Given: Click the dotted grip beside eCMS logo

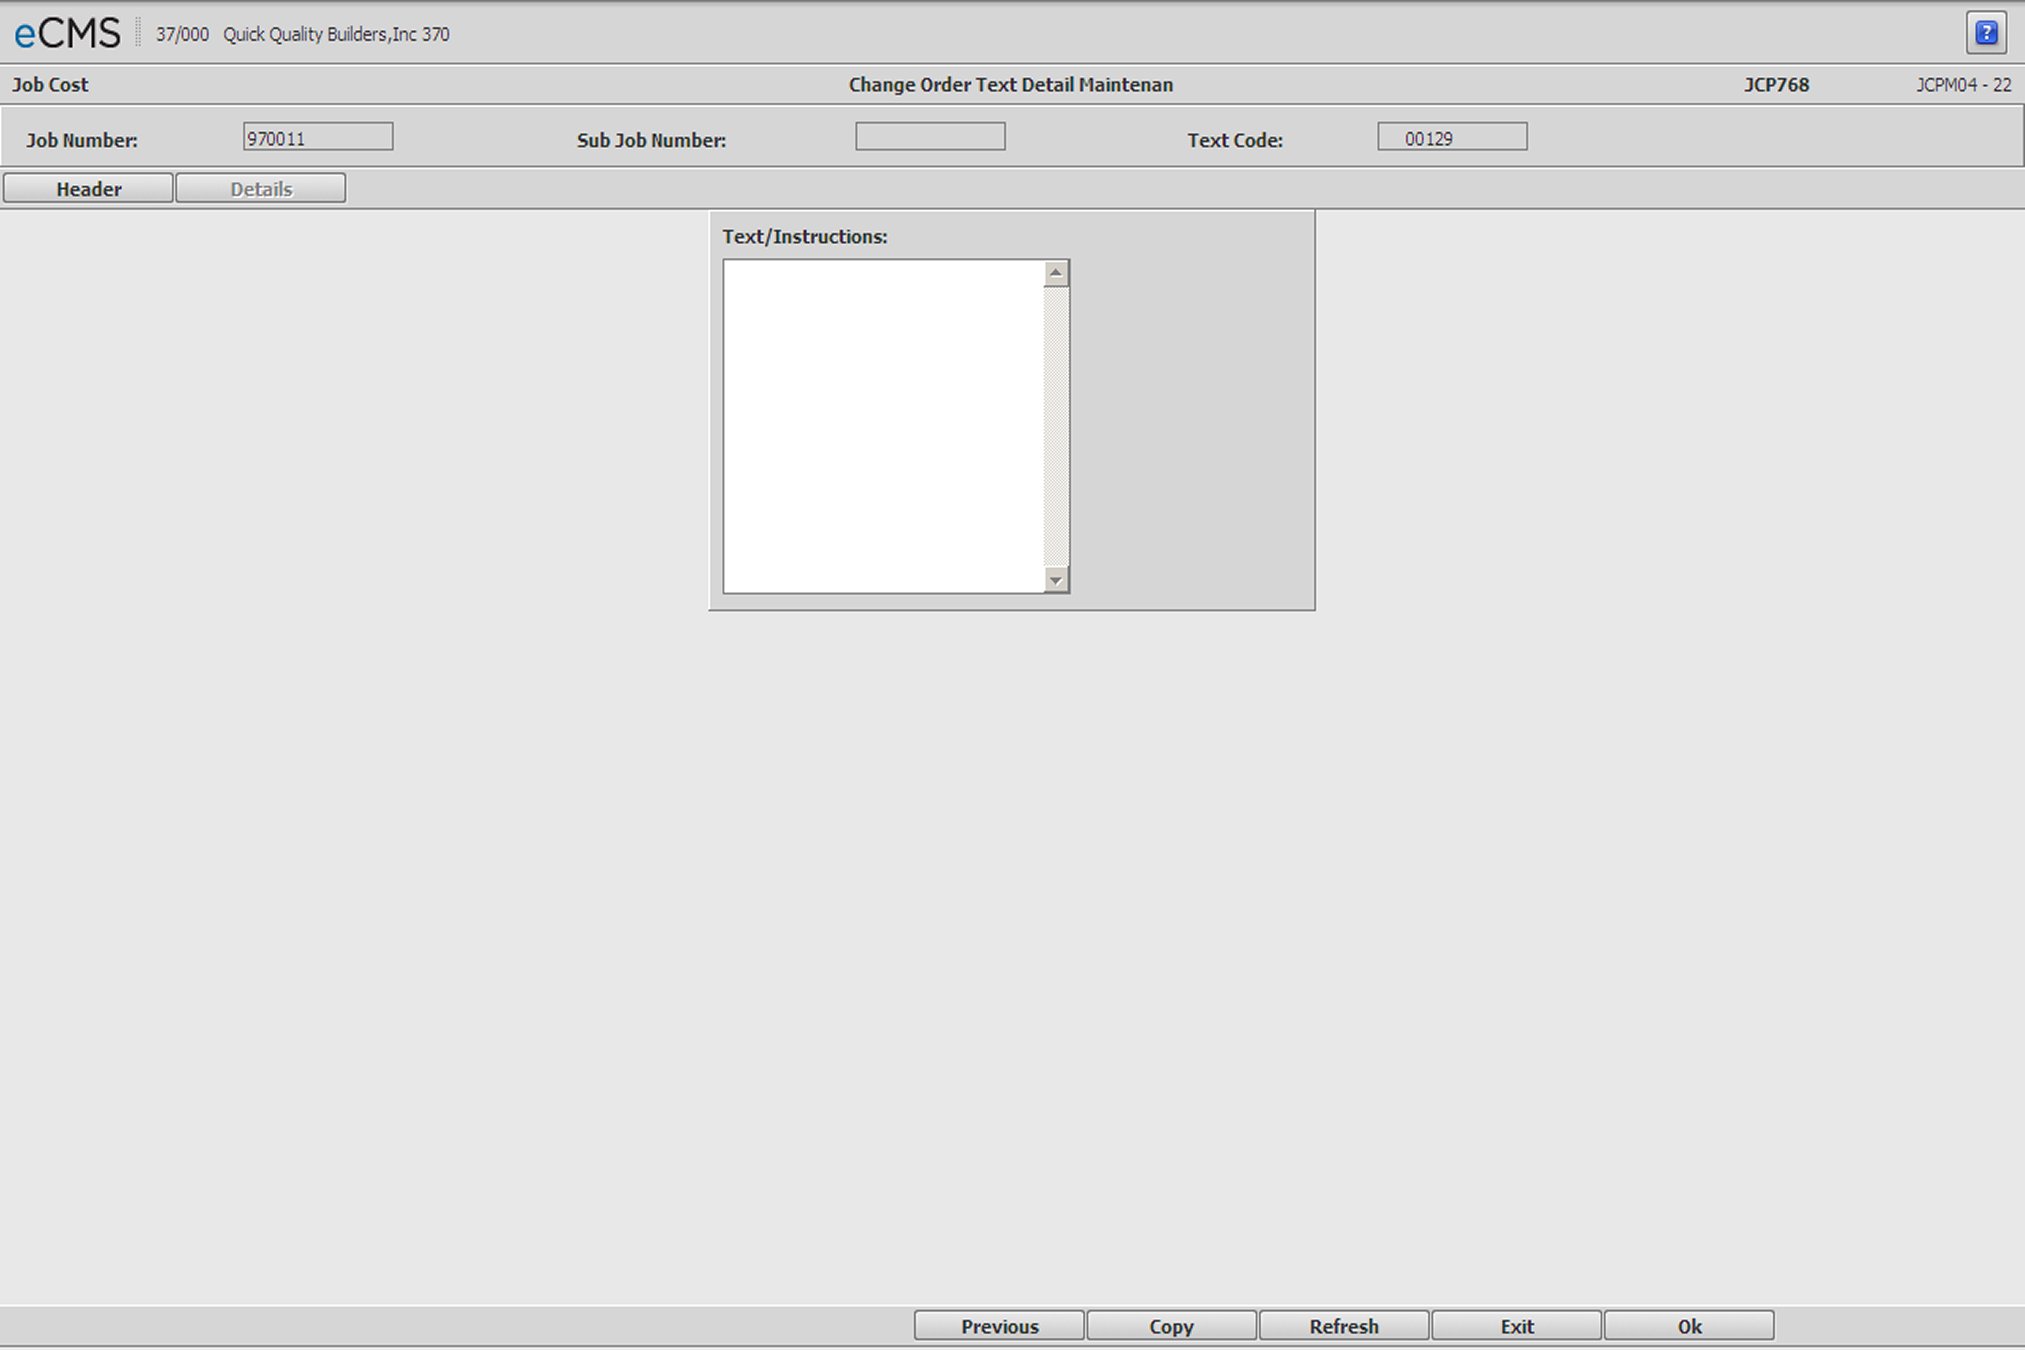Looking at the screenshot, I should (x=138, y=33).
